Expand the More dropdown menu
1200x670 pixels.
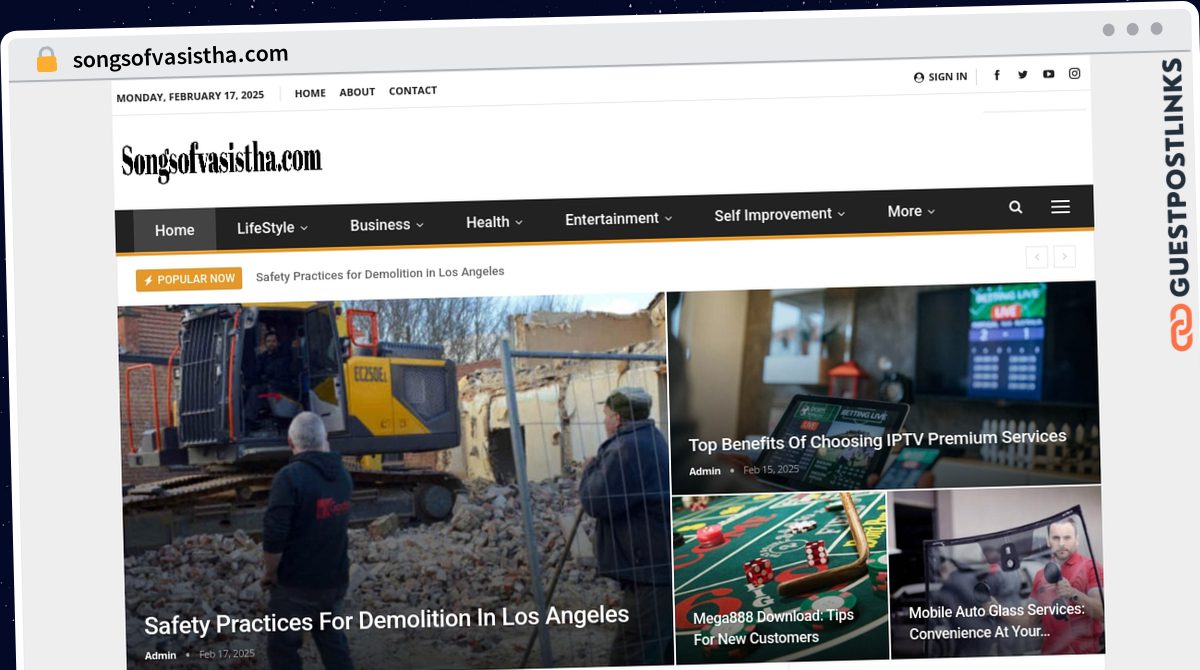point(911,211)
